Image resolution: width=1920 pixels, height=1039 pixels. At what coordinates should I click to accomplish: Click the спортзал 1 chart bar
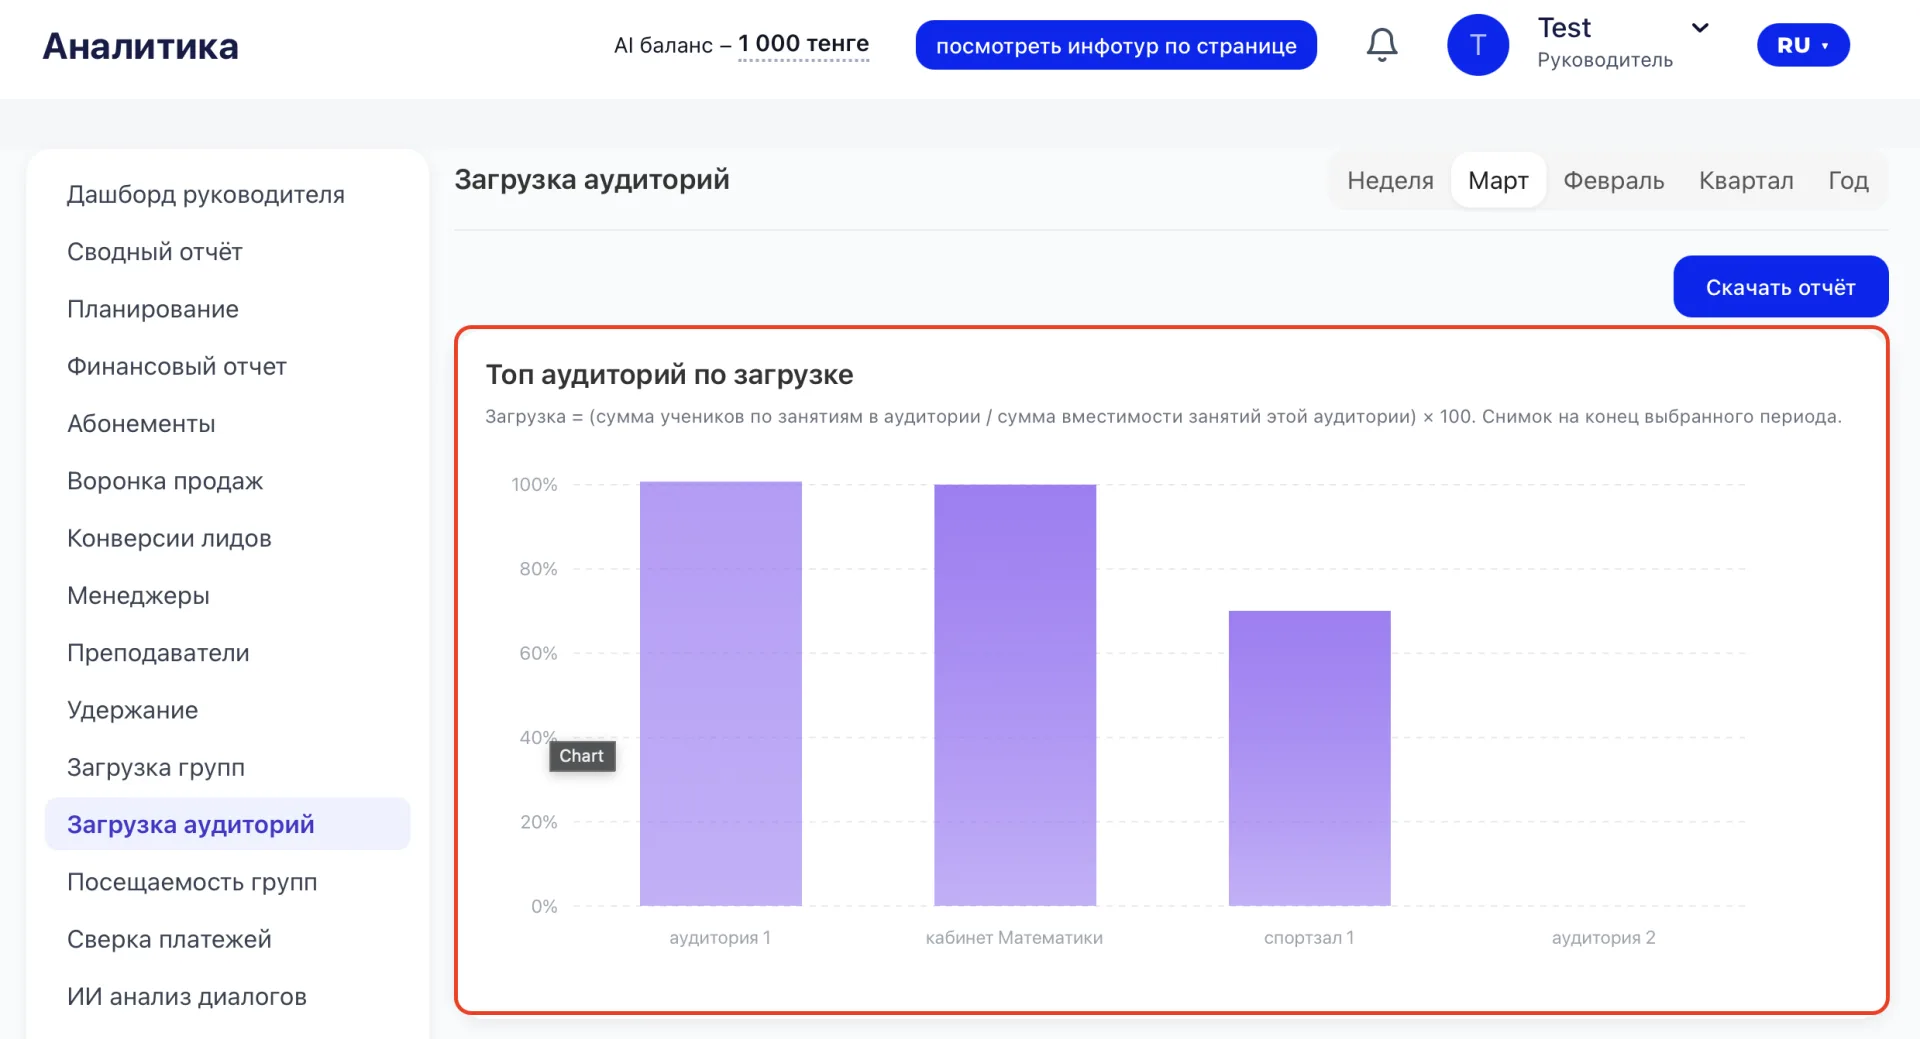[x=1310, y=758]
